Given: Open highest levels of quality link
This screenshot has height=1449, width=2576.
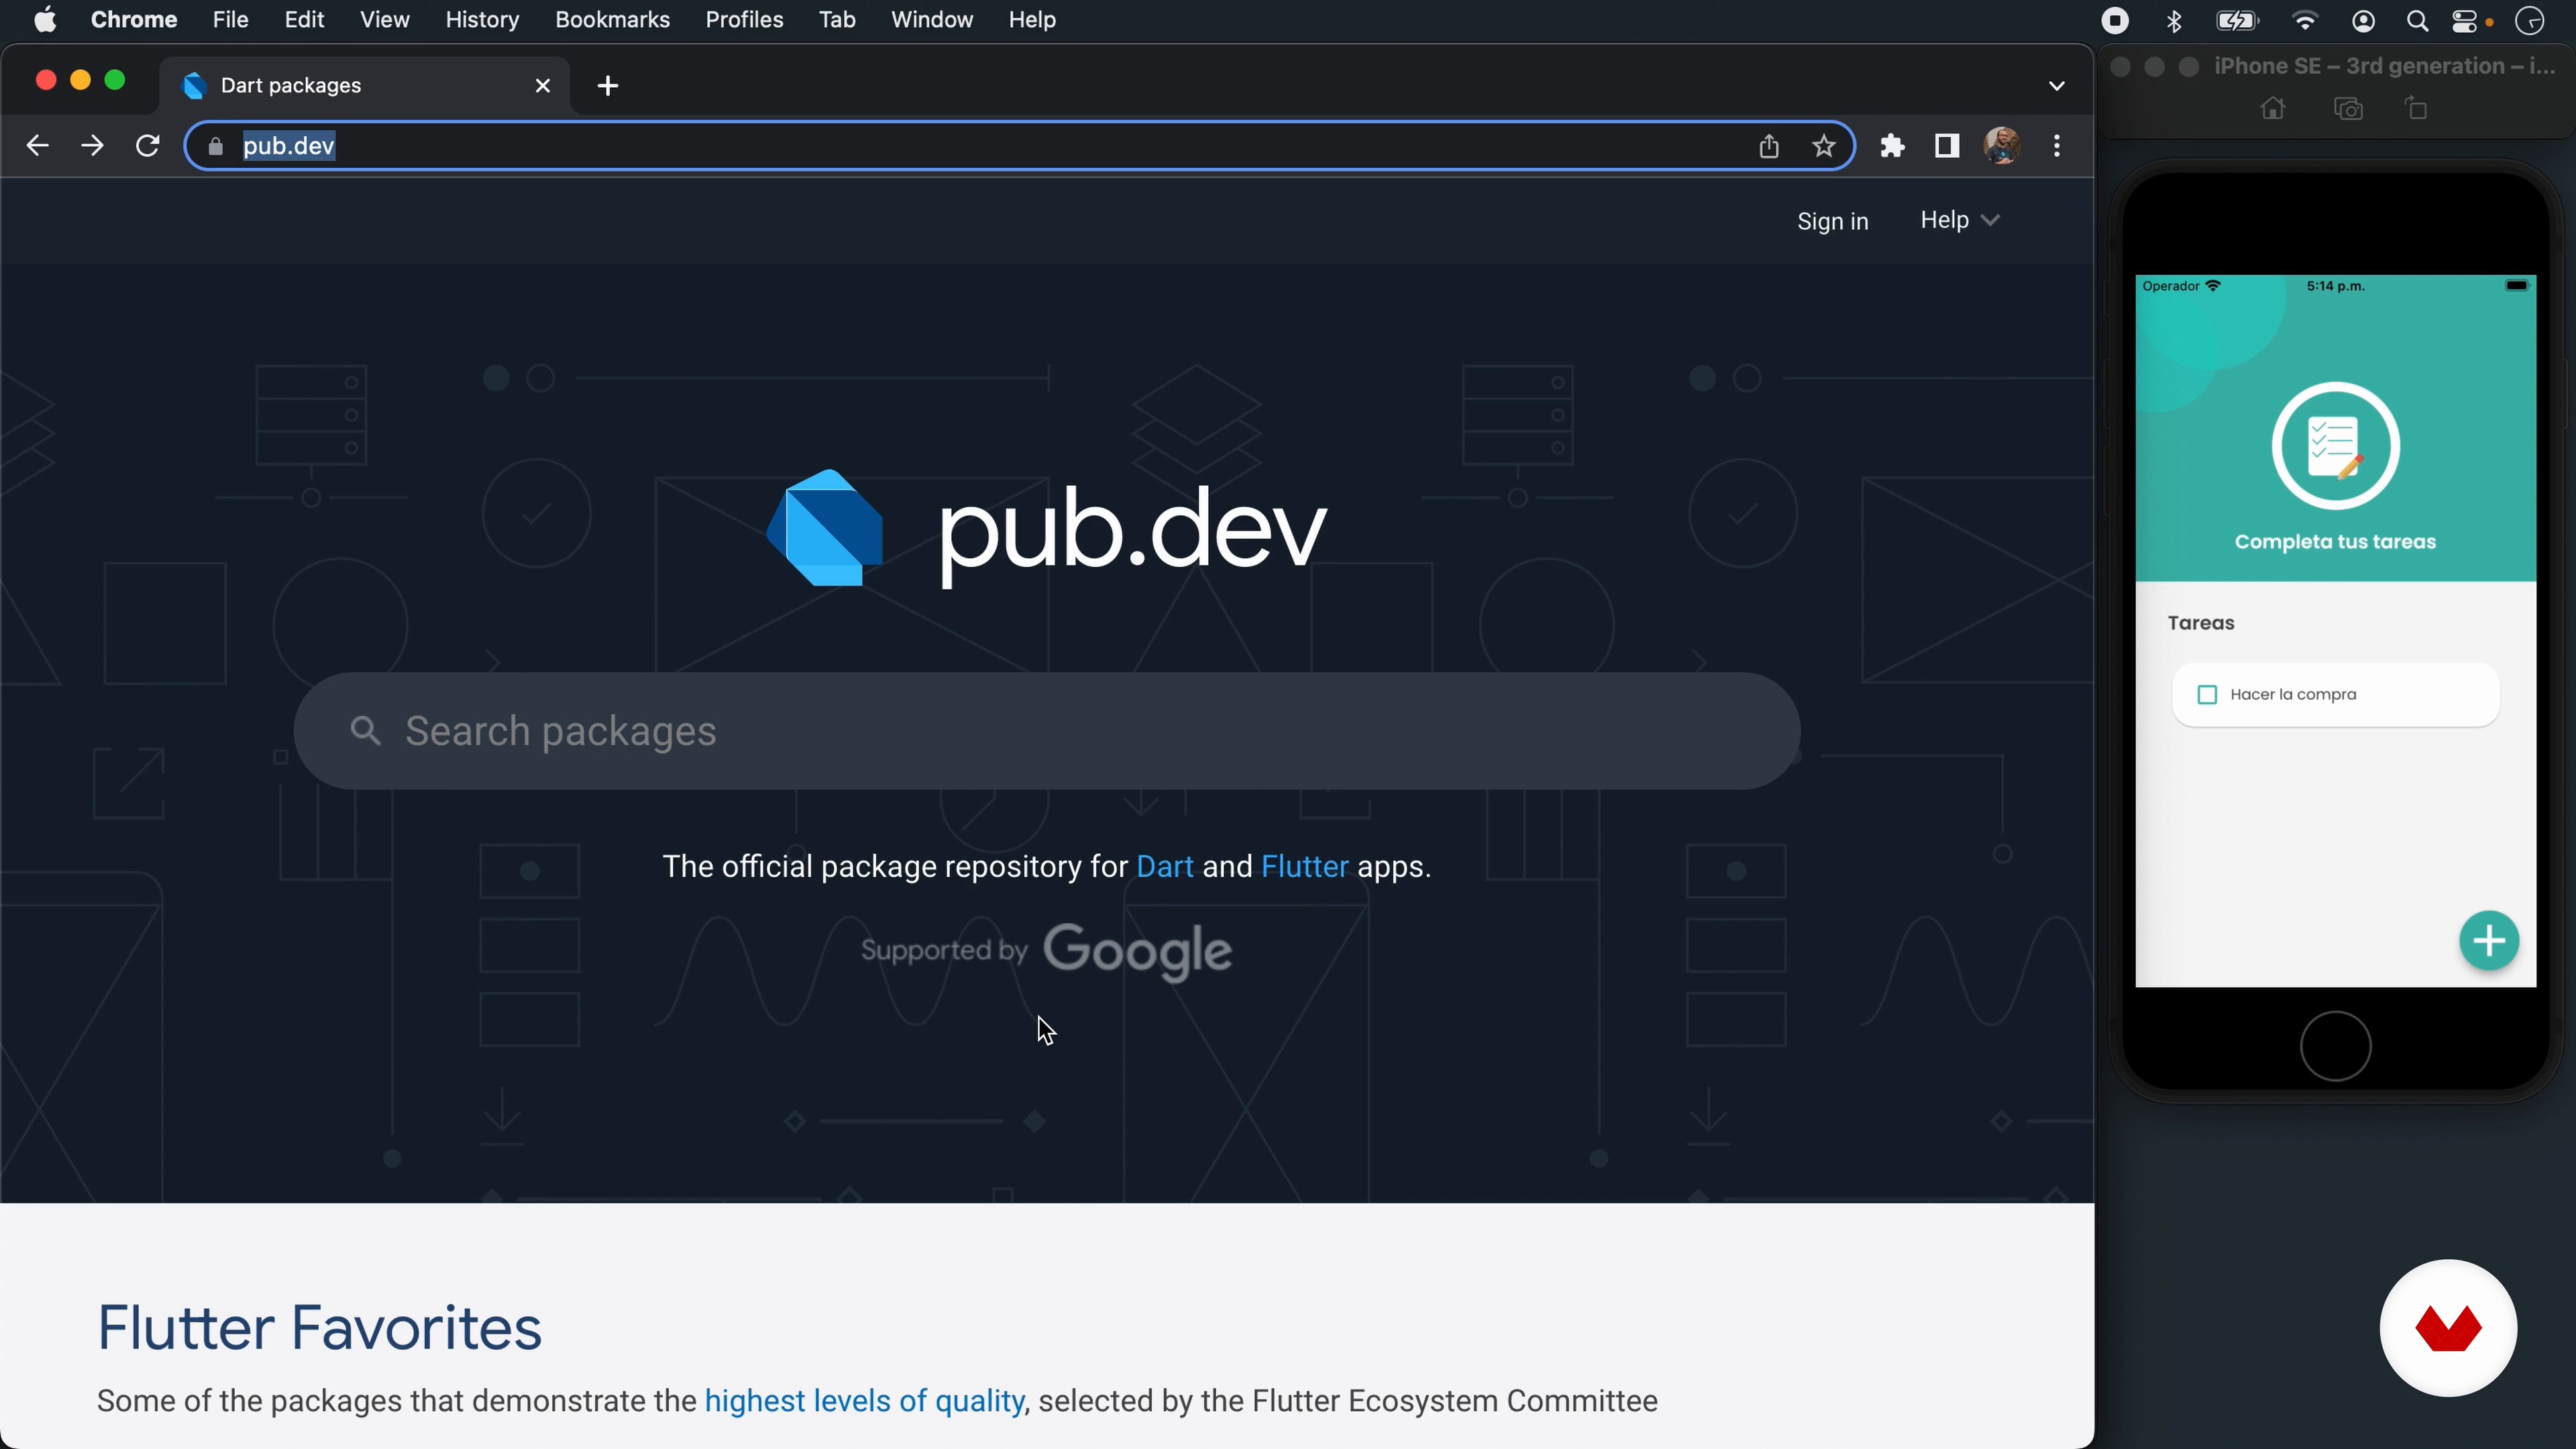Looking at the screenshot, I should 864,1401.
